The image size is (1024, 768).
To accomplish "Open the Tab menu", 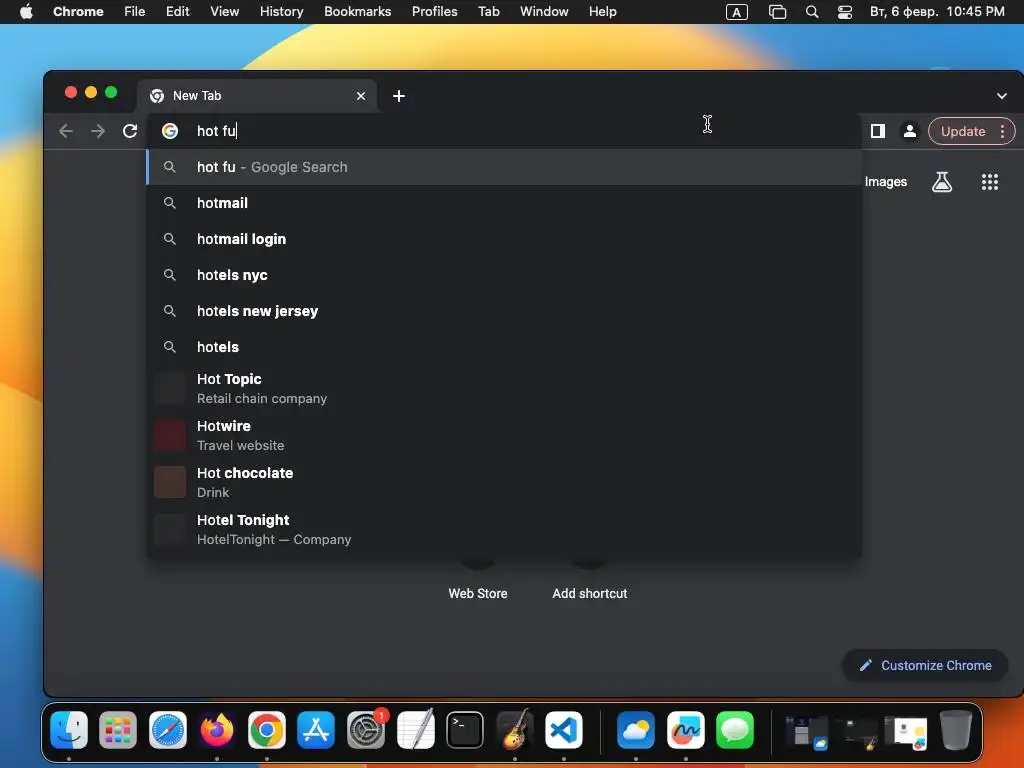I will point(488,12).
